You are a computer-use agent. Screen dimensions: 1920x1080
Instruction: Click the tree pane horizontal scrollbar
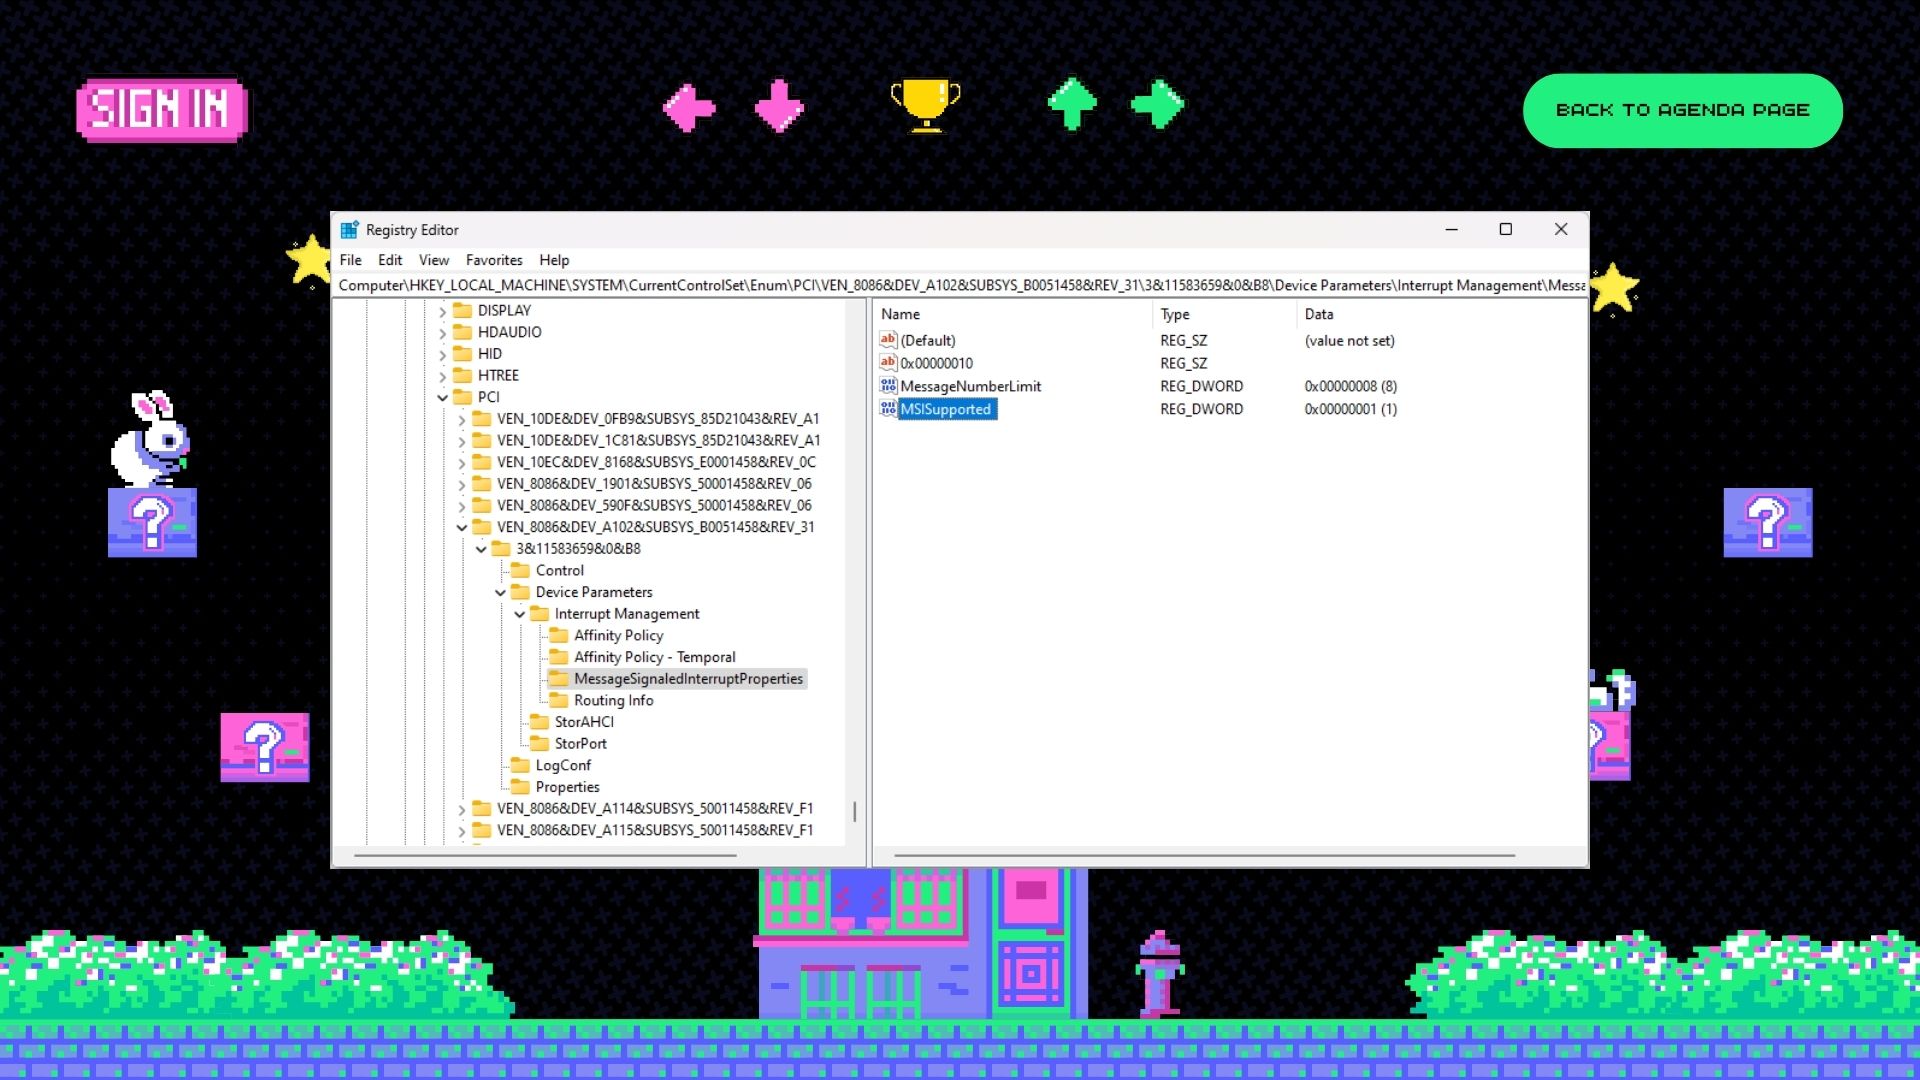(545, 856)
